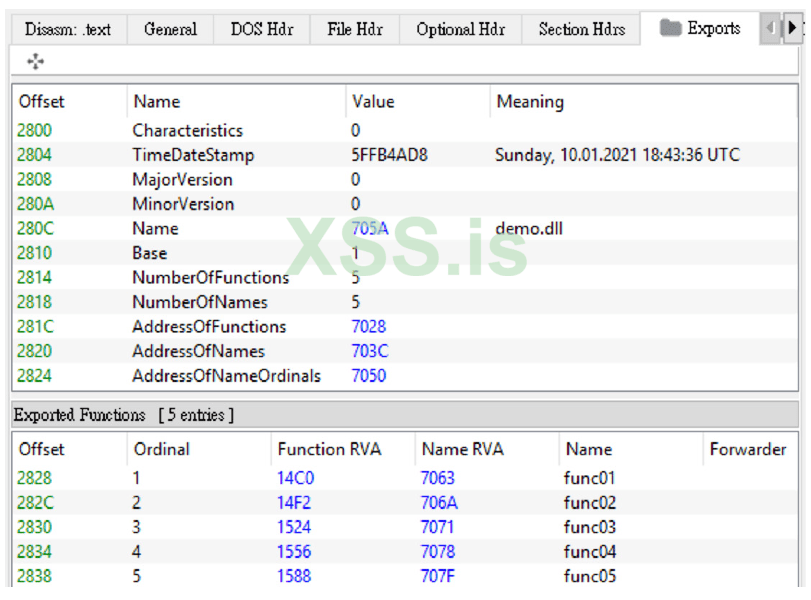This screenshot has width=811, height=600.
Task: Follow AddressOfNameOrdinals value 7050
Action: (x=369, y=376)
